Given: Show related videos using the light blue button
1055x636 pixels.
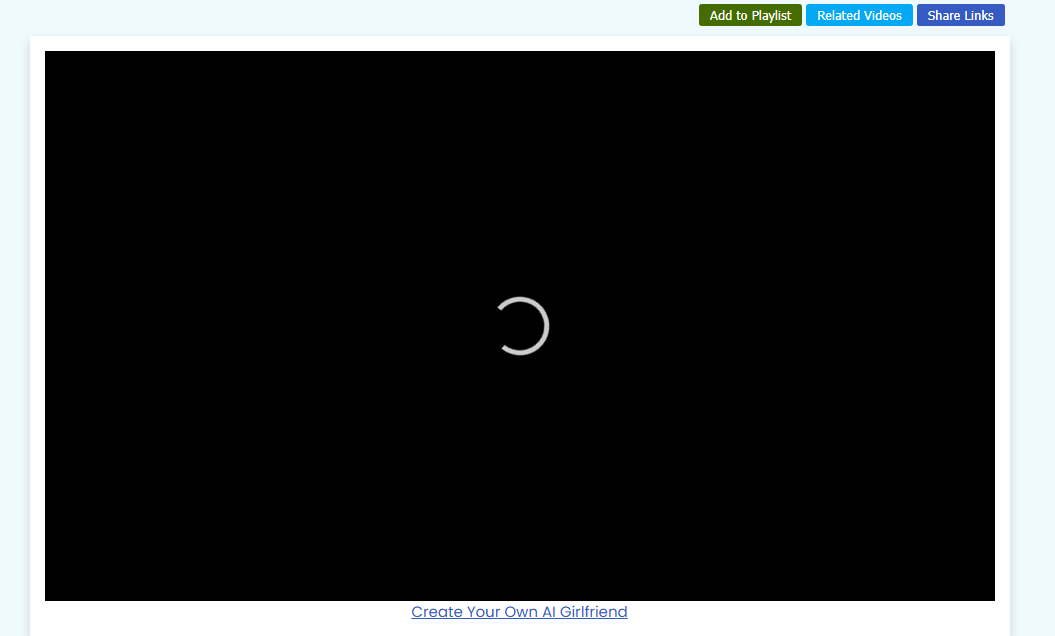Looking at the screenshot, I should click(x=859, y=15).
